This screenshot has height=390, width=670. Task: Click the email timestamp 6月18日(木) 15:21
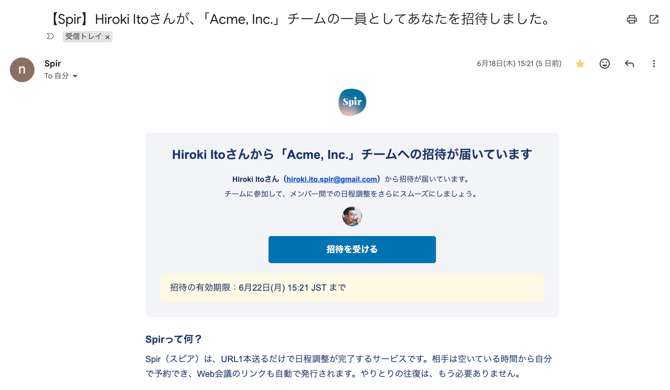coord(519,64)
